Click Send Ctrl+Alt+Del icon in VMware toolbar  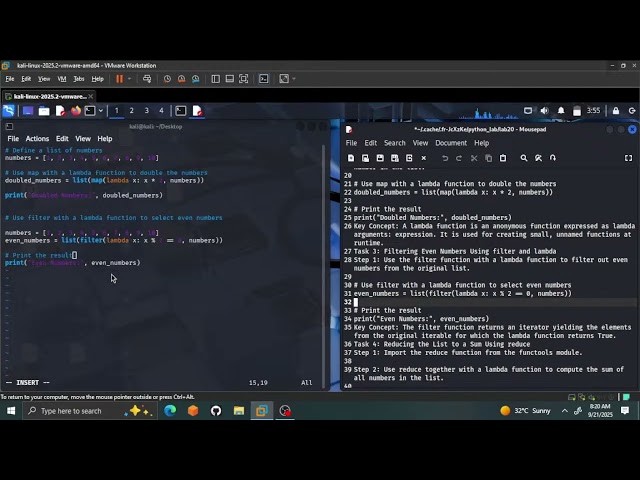pyautogui.click(x=147, y=79)
